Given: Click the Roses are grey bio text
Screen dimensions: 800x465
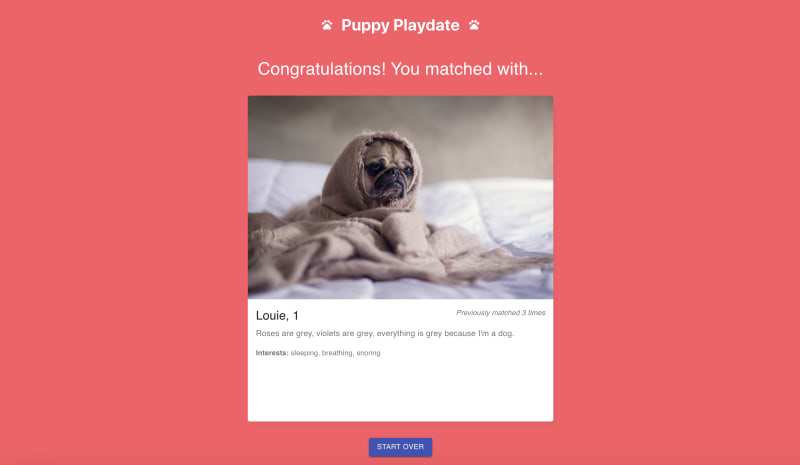Looking at the screenshot, I should [385, 333].
